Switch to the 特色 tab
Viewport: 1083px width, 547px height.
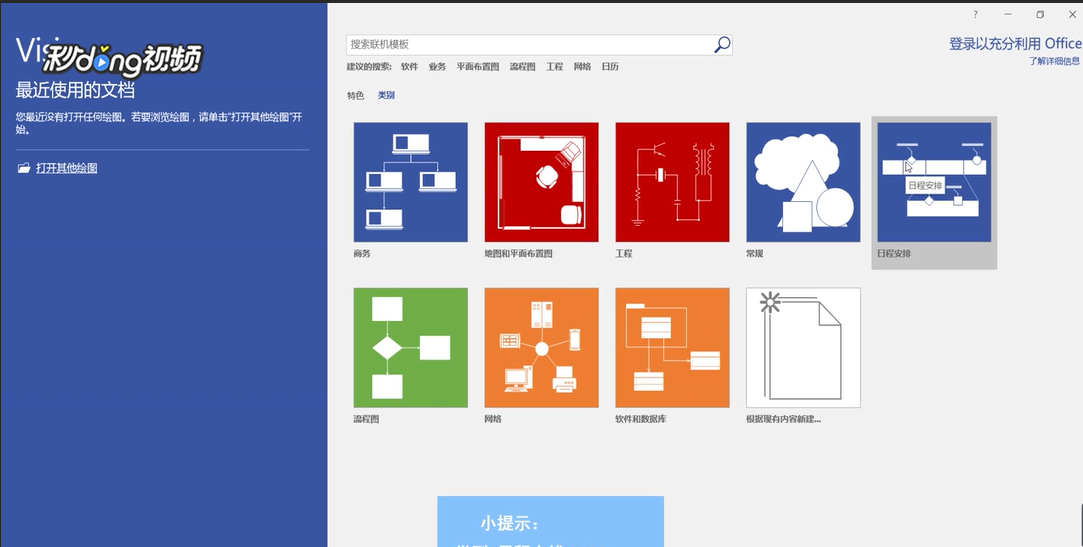pos(355,95)
